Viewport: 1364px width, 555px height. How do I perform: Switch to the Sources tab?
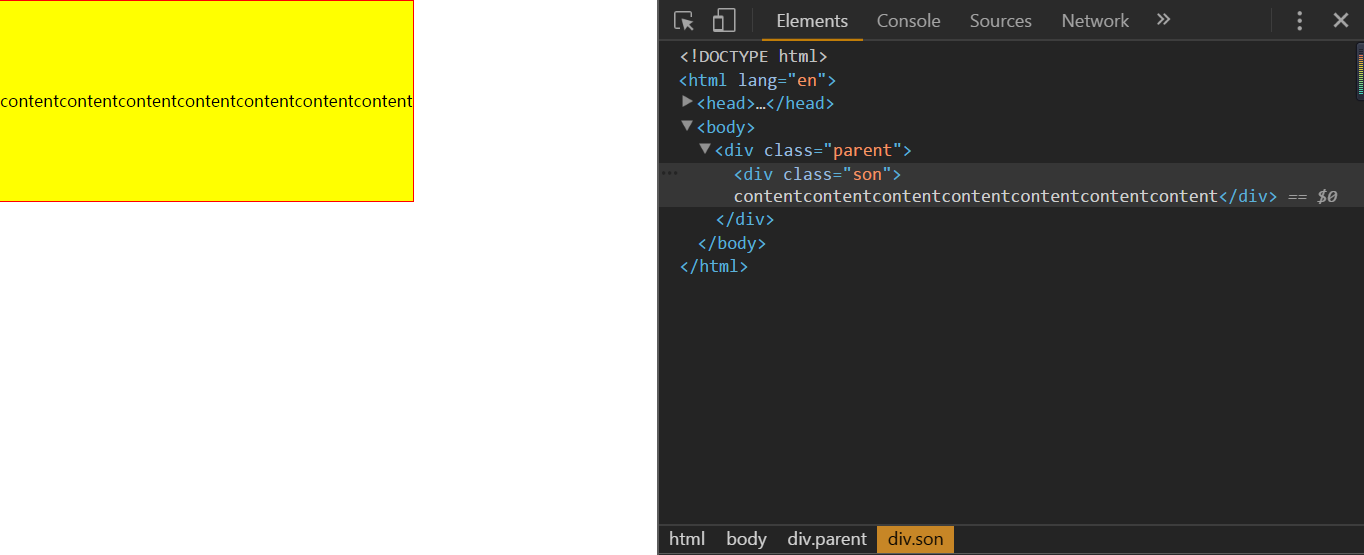click(1000, 21)
